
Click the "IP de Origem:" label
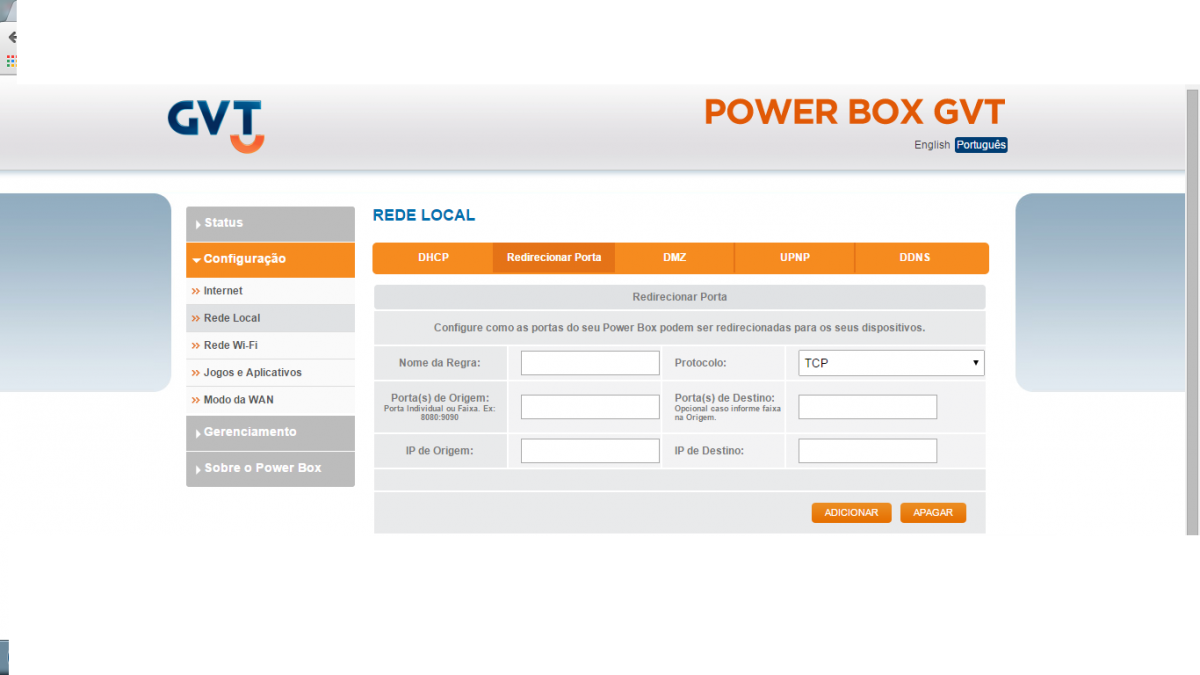coord(440,451)
